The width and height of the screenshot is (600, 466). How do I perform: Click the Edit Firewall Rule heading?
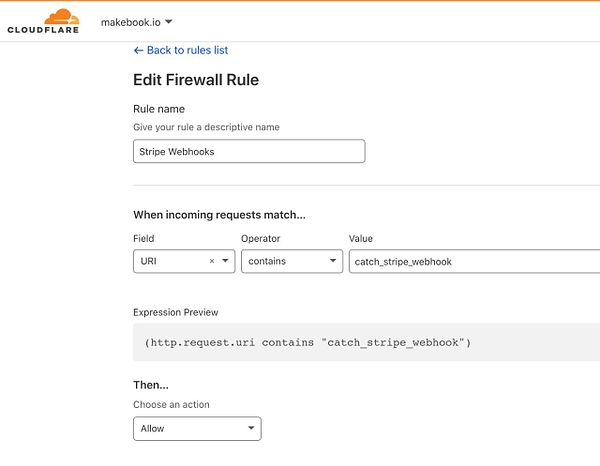(x=196, y=80)
